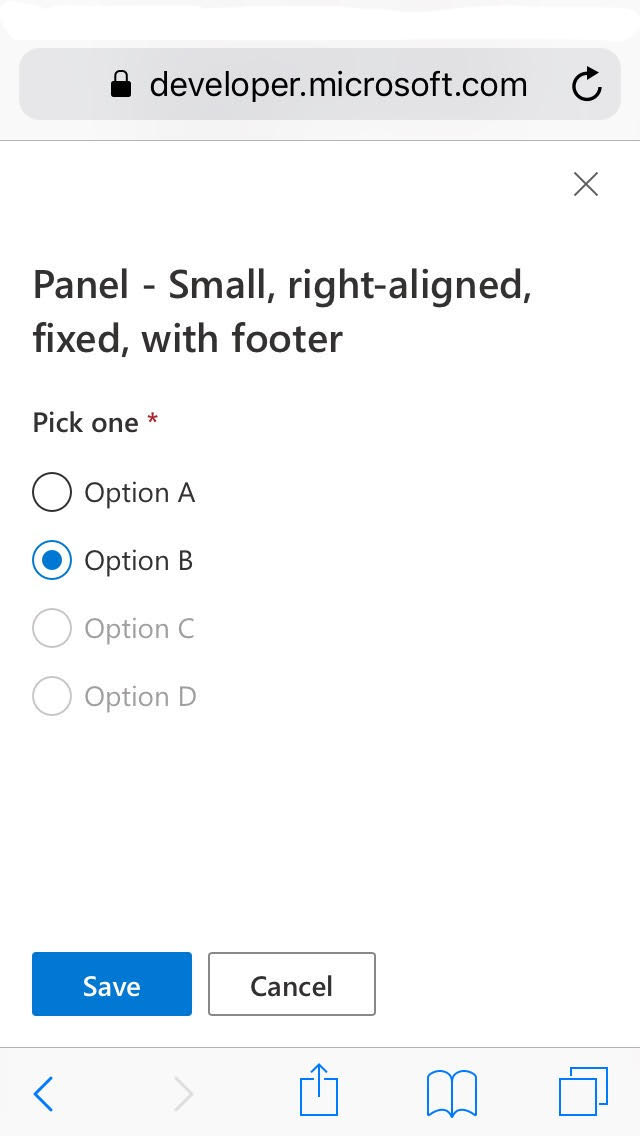Dismiss the panel with the X icon

click(x=585, y=184)
